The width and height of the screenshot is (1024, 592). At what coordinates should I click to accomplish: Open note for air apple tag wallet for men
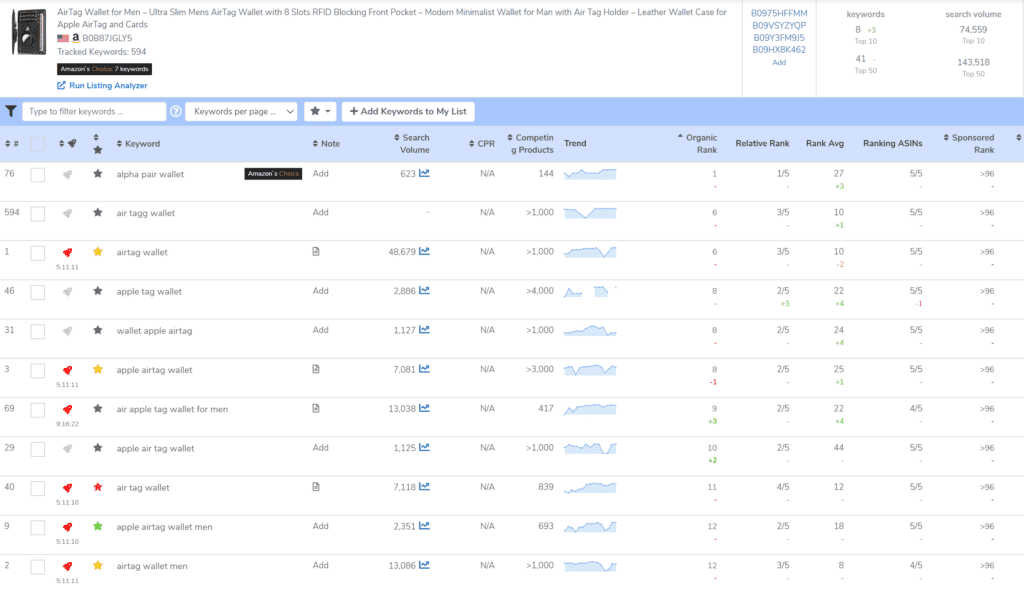tap(316, 408)
